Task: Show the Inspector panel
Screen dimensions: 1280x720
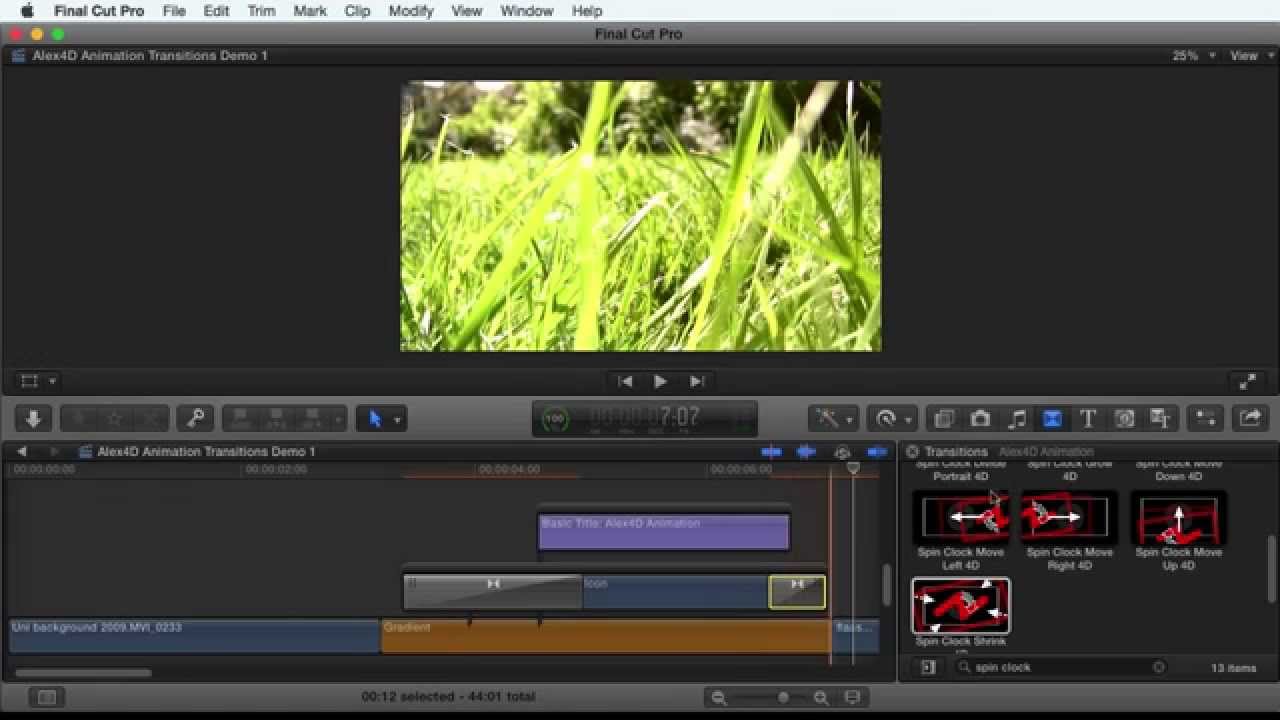Action: [1206, 419]
